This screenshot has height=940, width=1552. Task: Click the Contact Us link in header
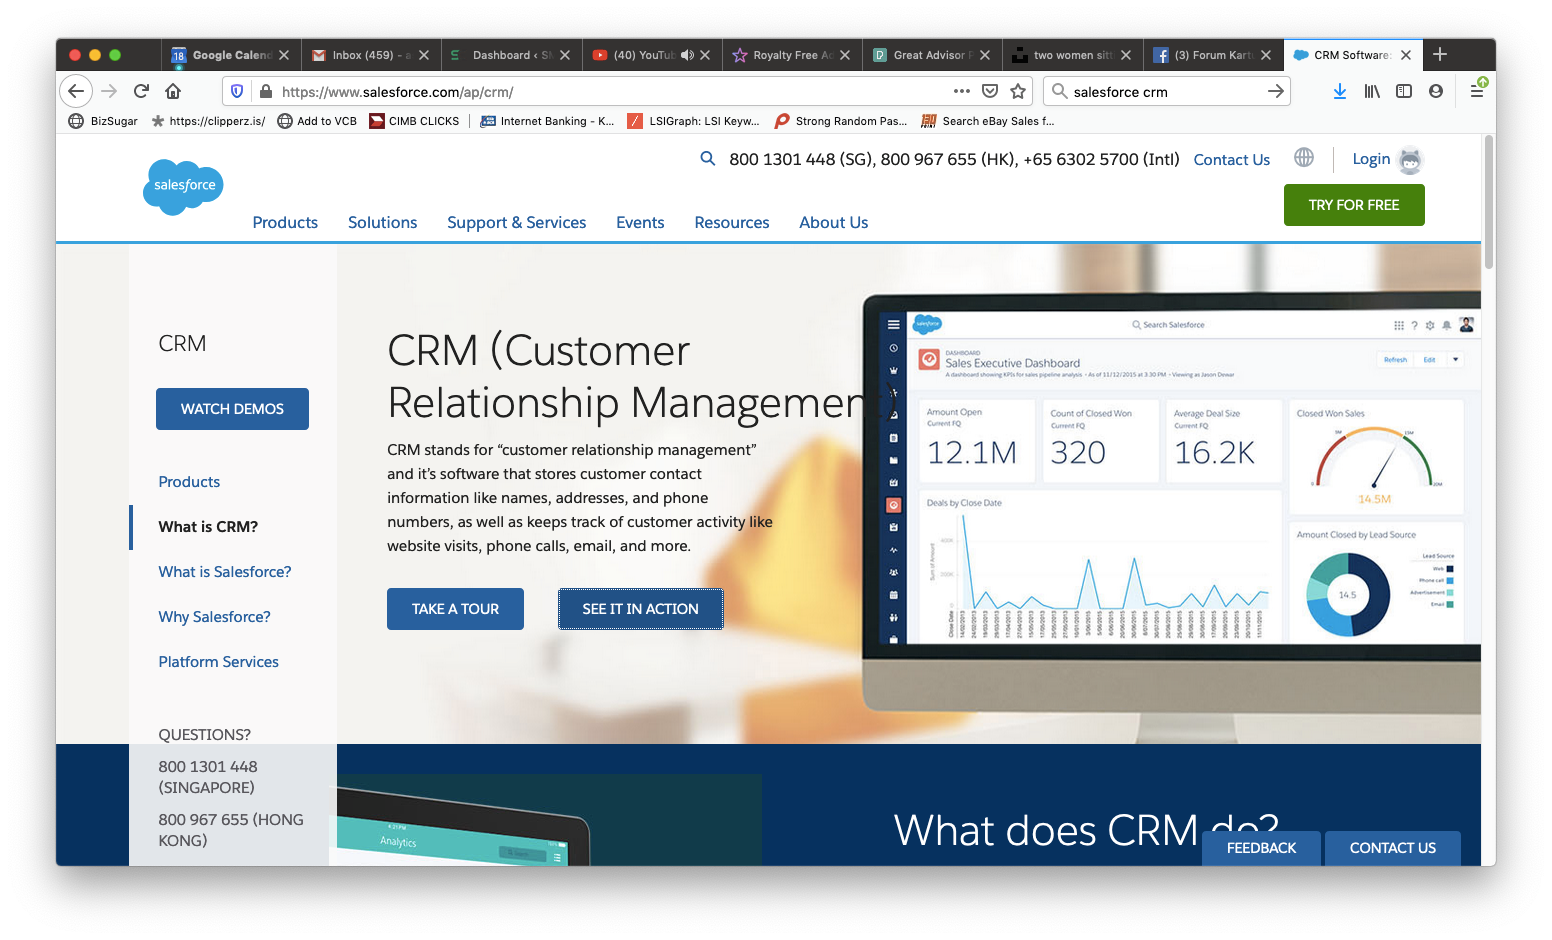tap(1231, 159)
